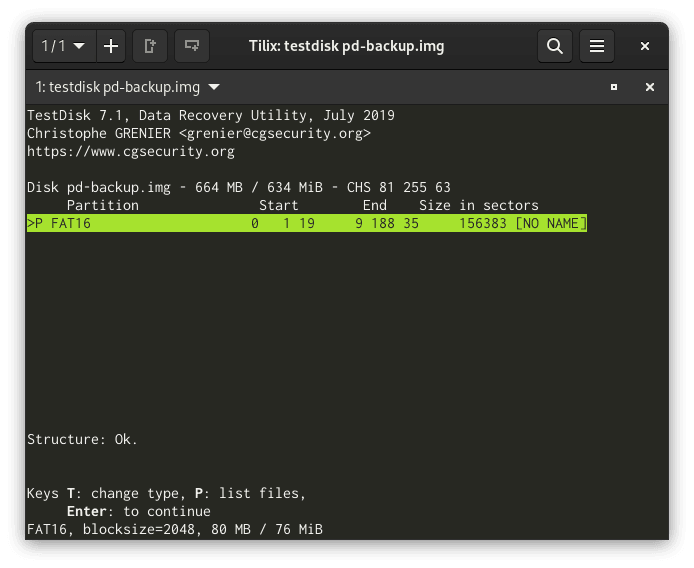Select the highlighted FAT16 partition row

306,224
